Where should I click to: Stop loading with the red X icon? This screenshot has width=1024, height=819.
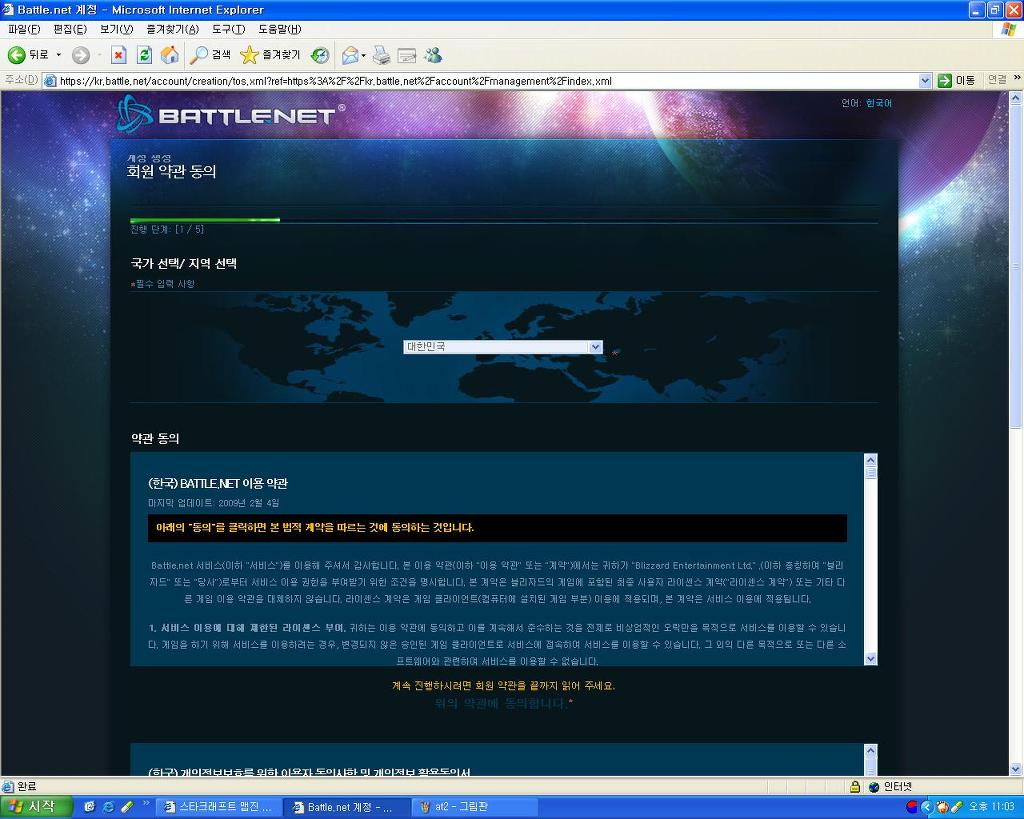pyautogui.click(x=118, y=55)
